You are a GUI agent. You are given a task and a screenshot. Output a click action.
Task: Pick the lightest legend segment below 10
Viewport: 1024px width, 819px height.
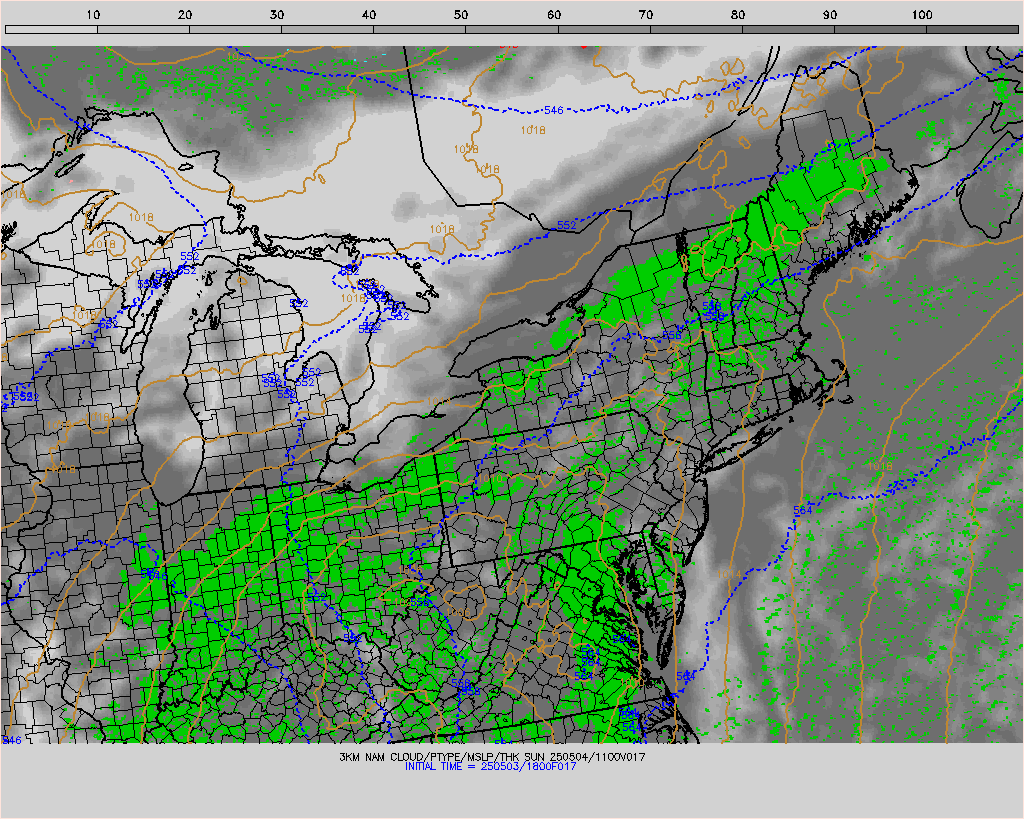coord(51,29)
